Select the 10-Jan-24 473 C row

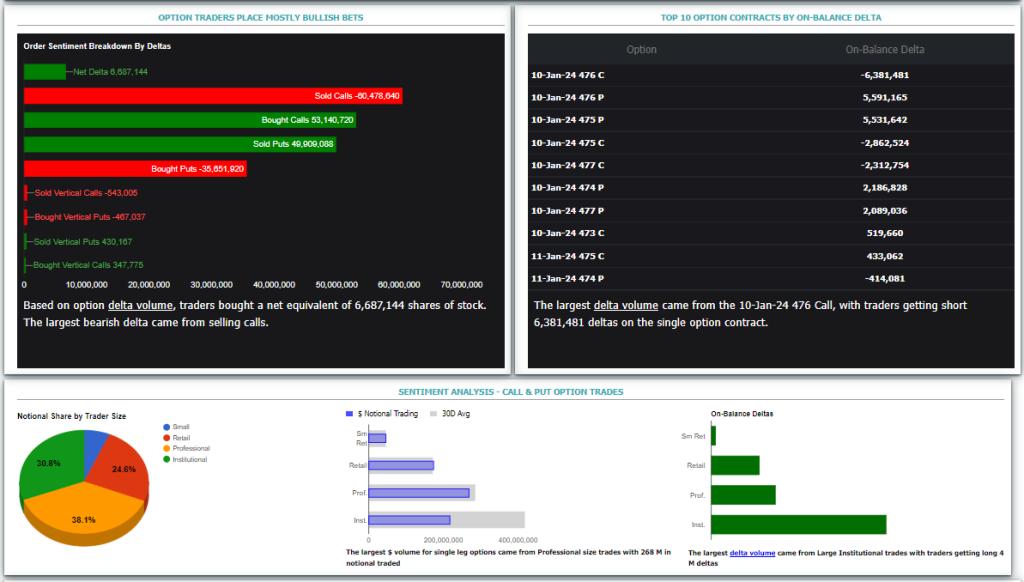pyautogui.click(x=771, y=233)
